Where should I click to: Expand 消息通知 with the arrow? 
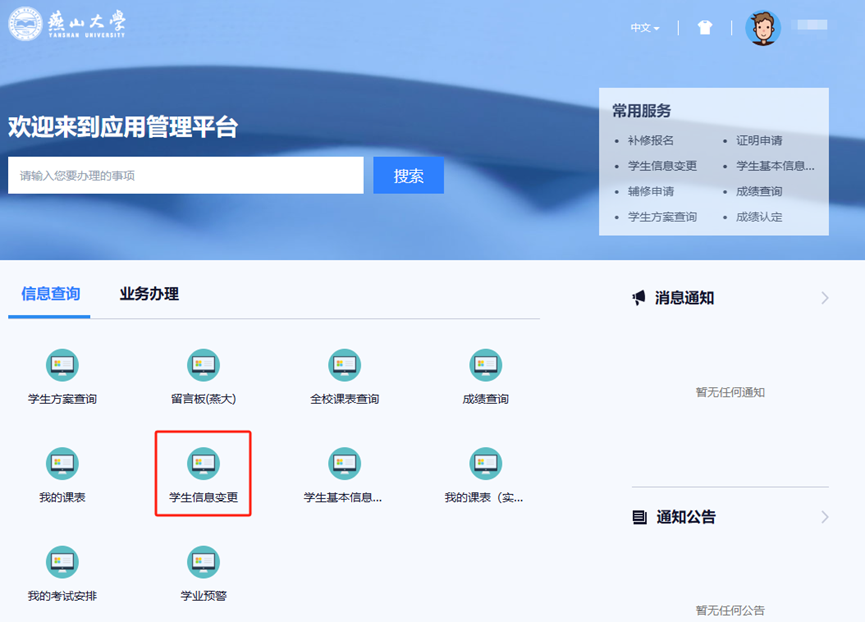pos(825,298)
